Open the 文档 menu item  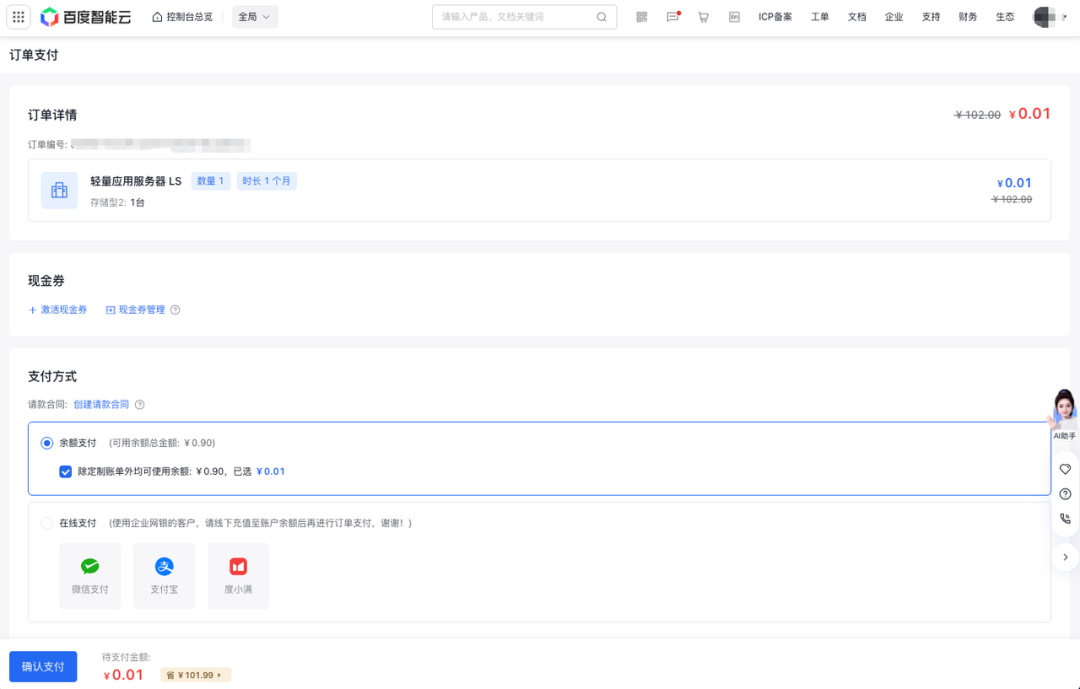coord(857,16)
